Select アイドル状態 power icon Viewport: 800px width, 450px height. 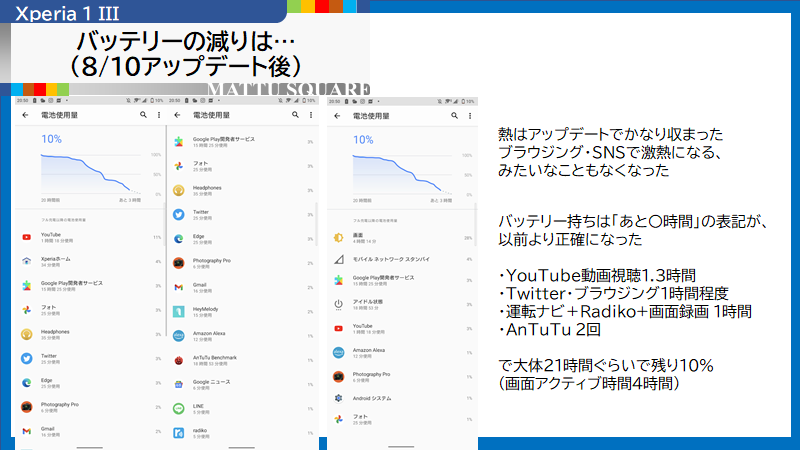(338, 305)
